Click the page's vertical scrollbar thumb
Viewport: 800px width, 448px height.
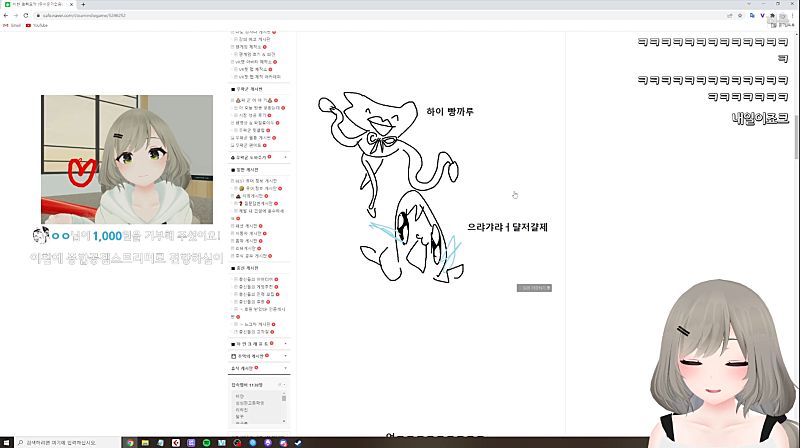click(796, 138)
